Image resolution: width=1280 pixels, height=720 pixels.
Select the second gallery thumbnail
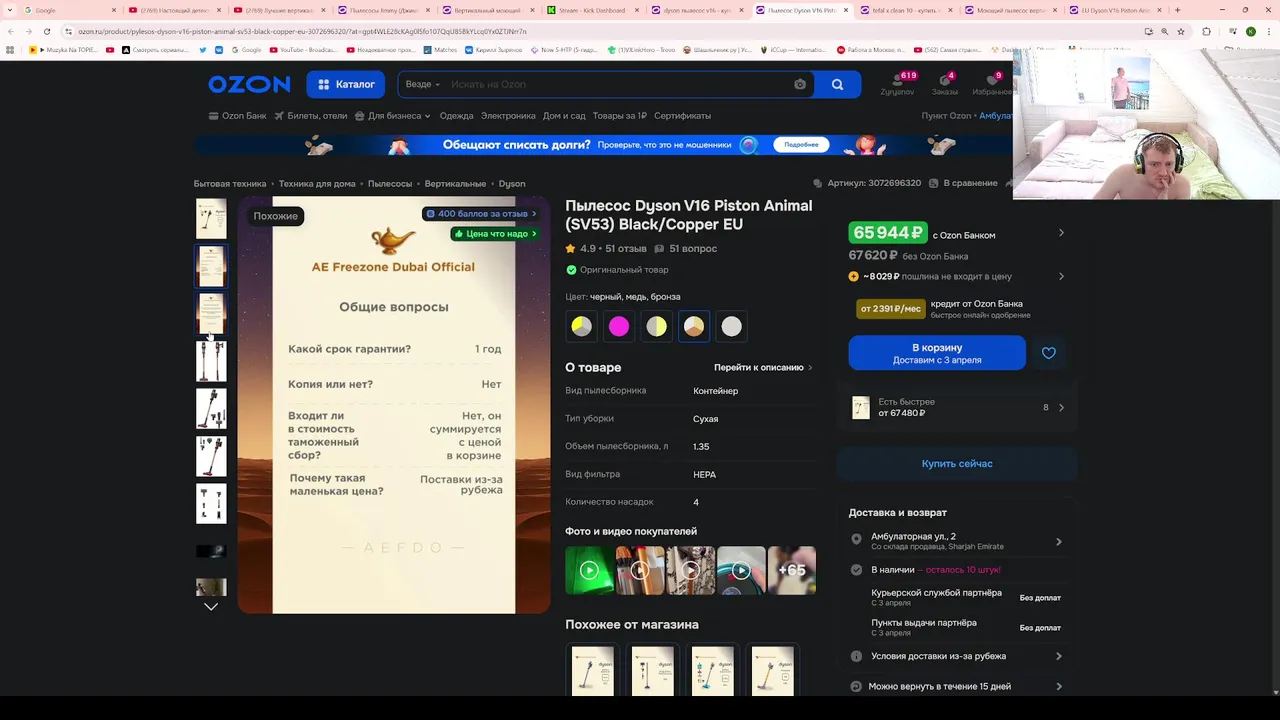pyautogui.click(x=211, y=266)
